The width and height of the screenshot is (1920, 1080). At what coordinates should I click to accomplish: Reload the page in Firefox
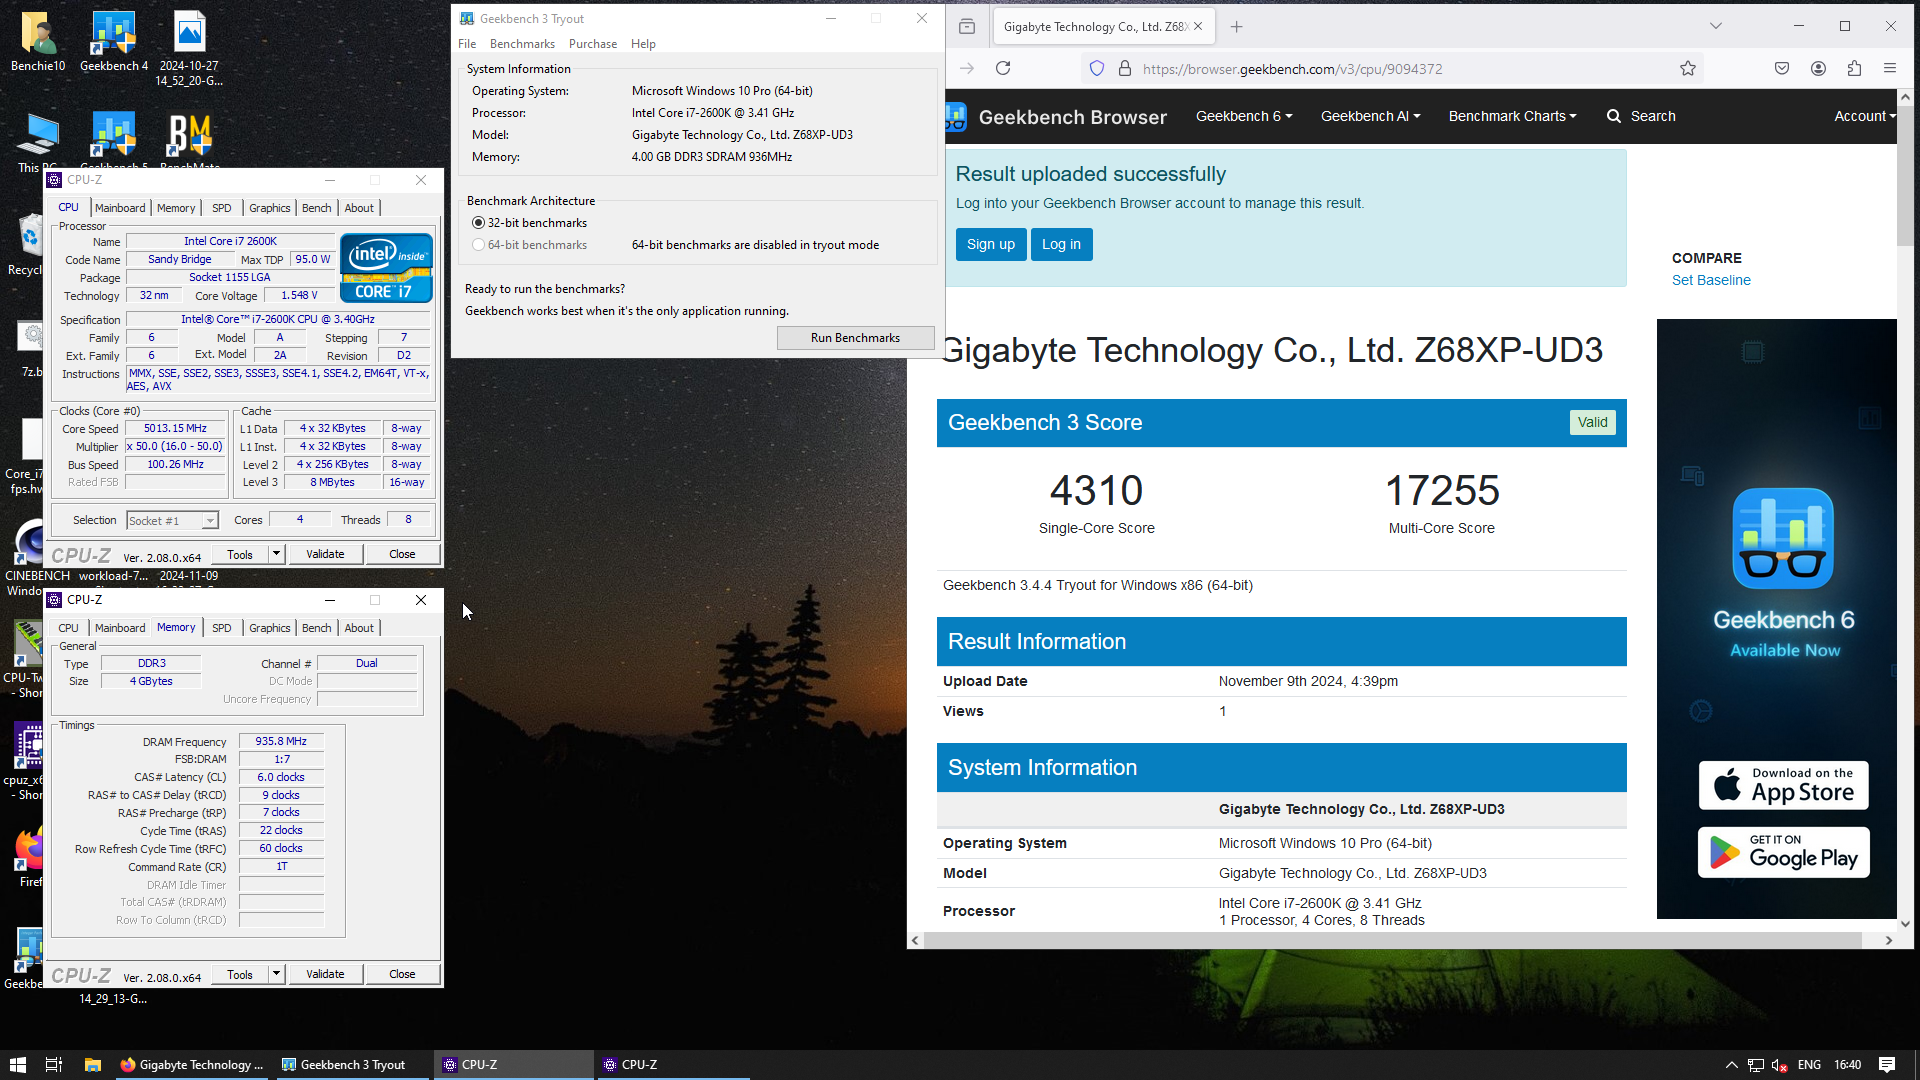[x=1003, y=68]
